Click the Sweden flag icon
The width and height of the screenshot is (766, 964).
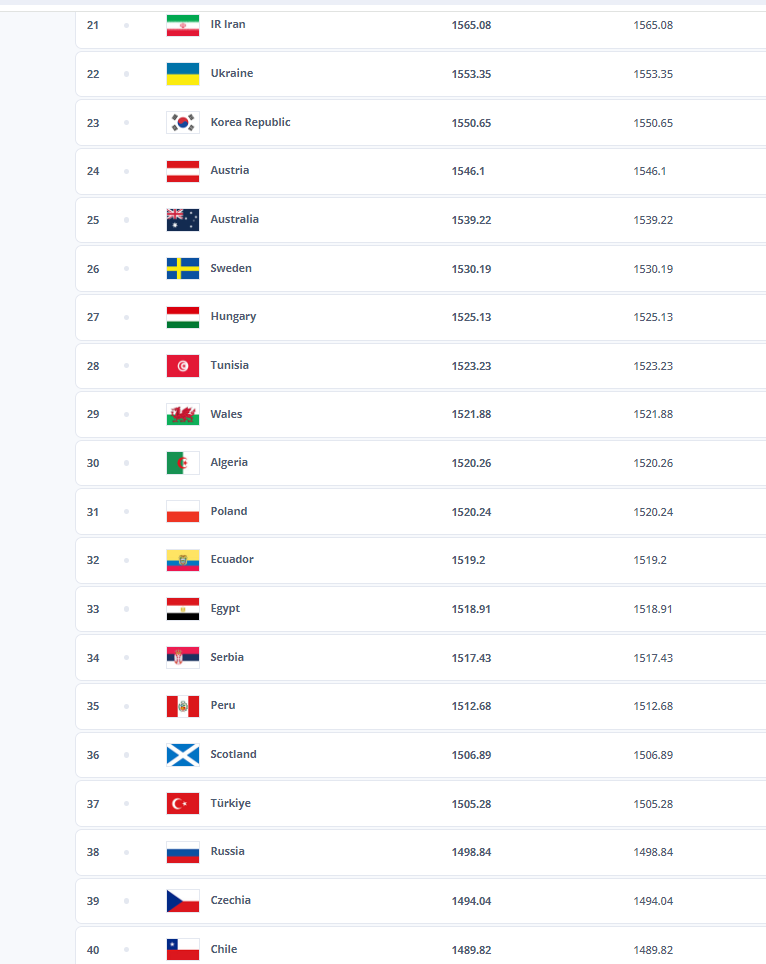[x=182, y=268]
